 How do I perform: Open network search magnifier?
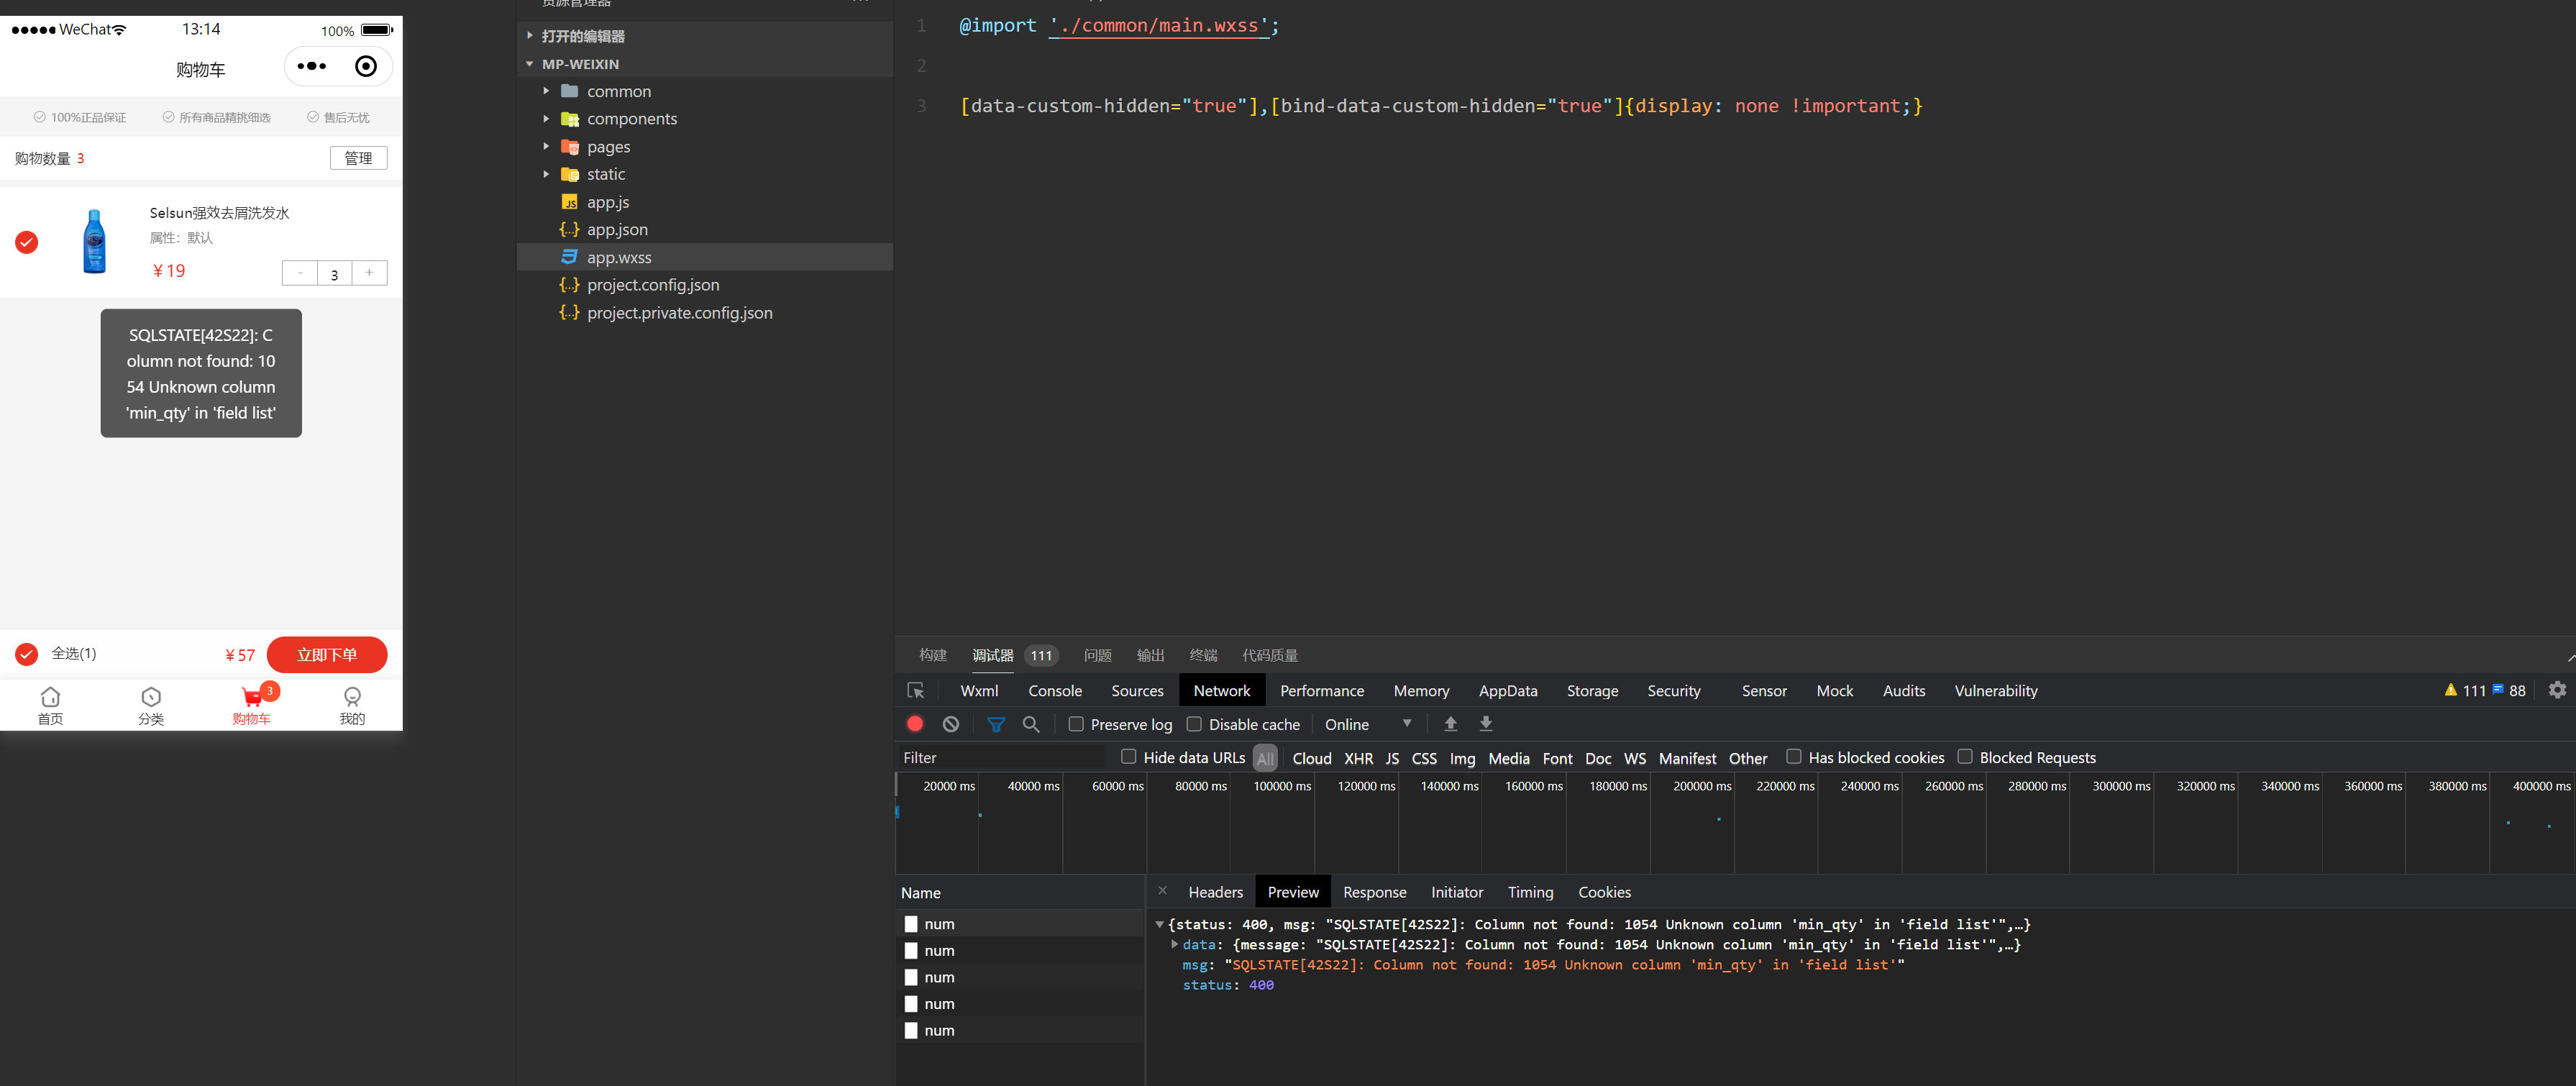pos(1031,724)
